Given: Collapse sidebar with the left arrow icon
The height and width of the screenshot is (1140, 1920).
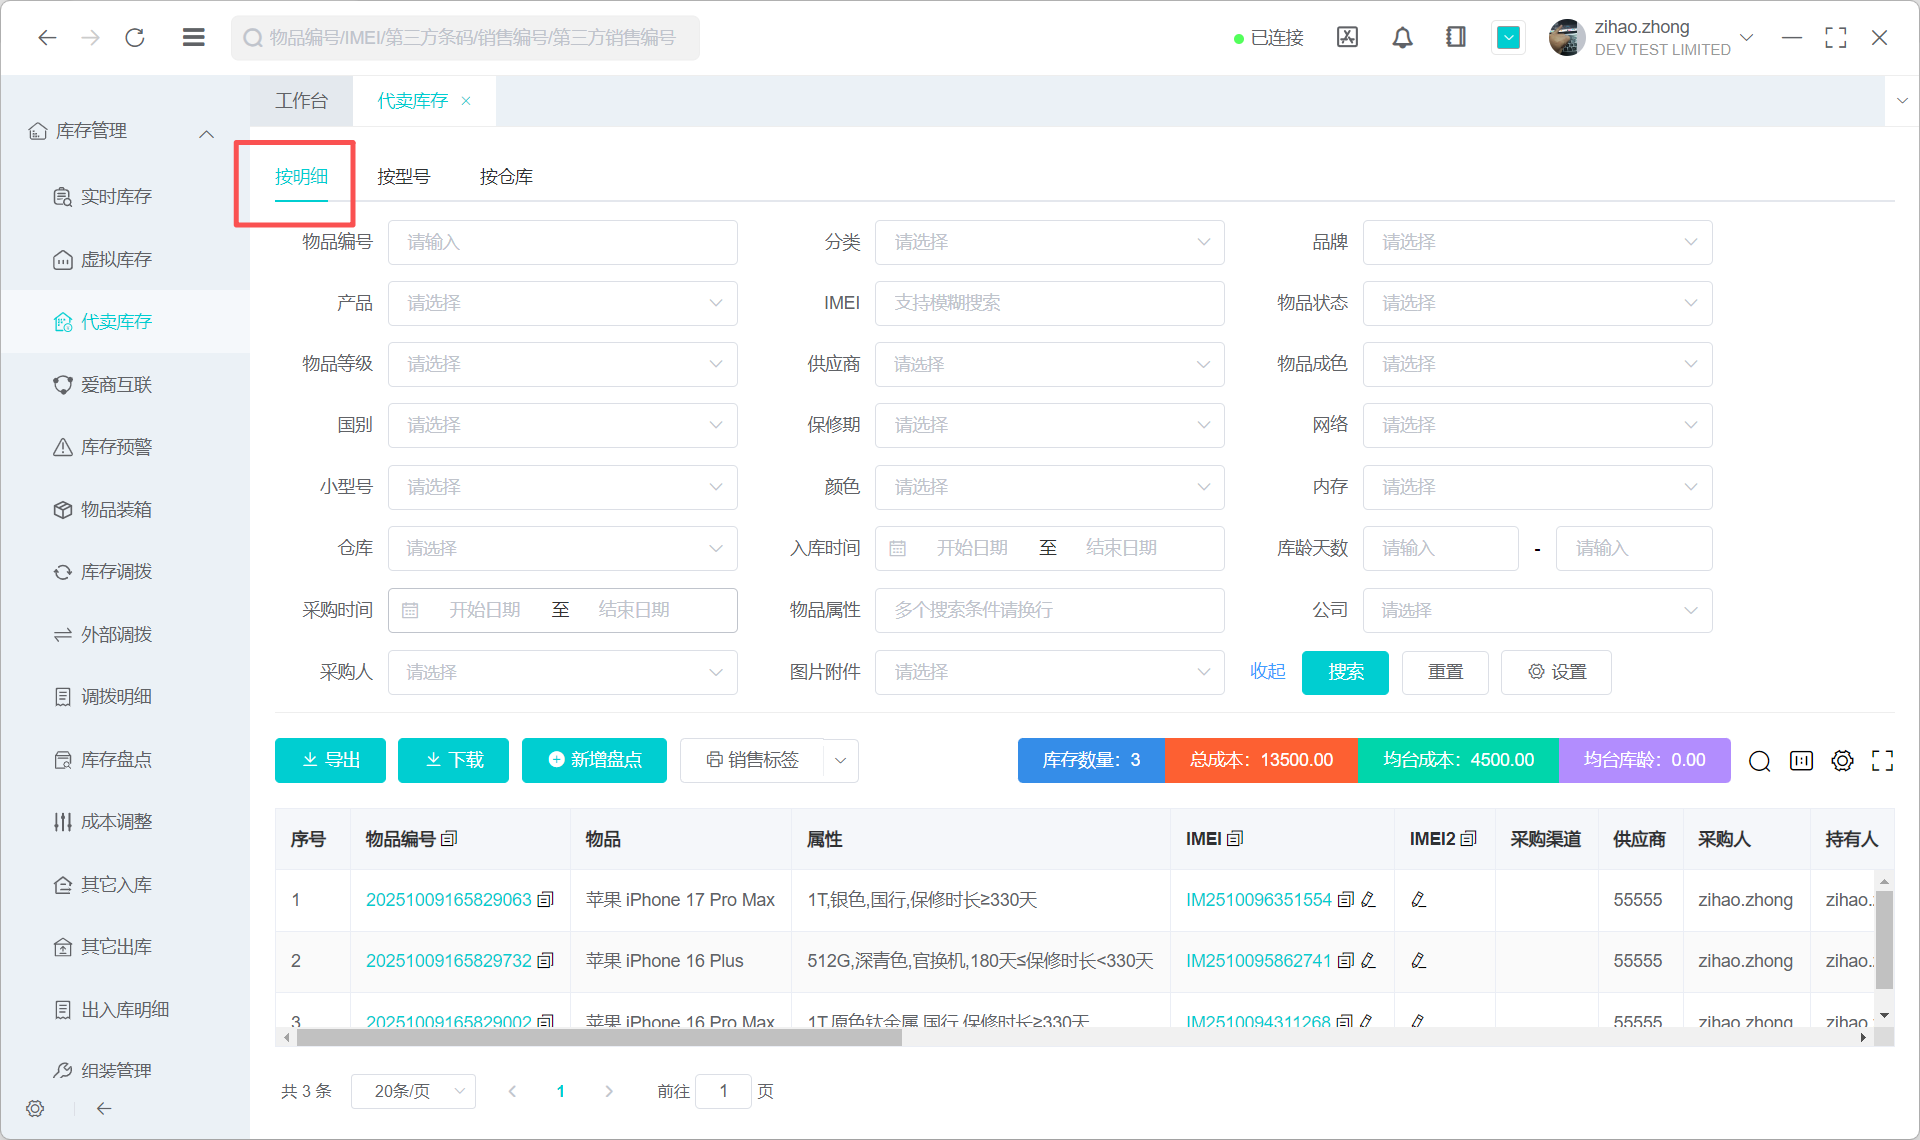Looking at the screenshot, I should point(104,1108).
